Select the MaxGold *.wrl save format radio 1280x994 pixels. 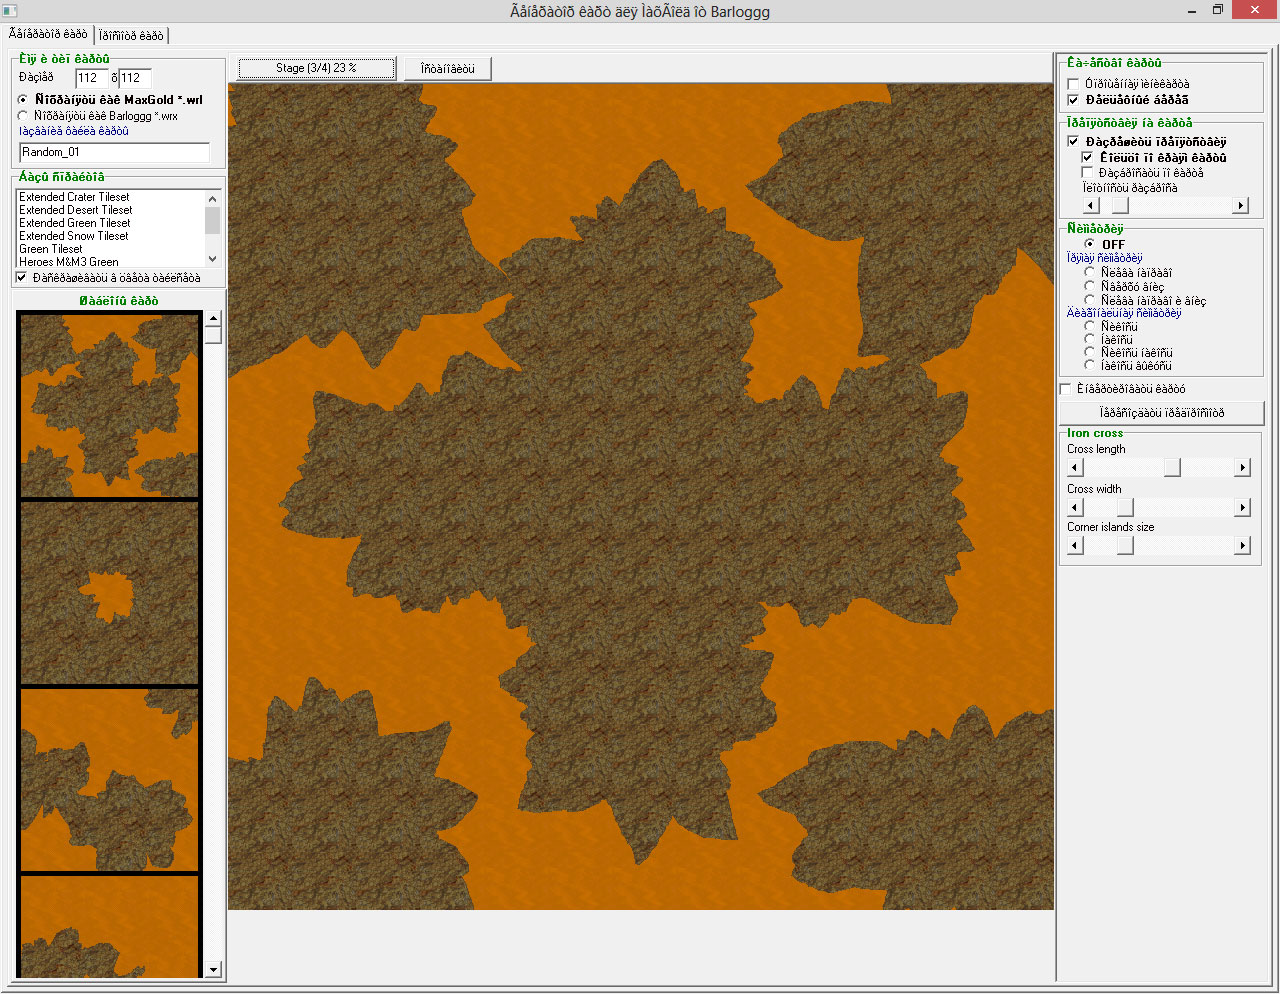coord(23,100)
